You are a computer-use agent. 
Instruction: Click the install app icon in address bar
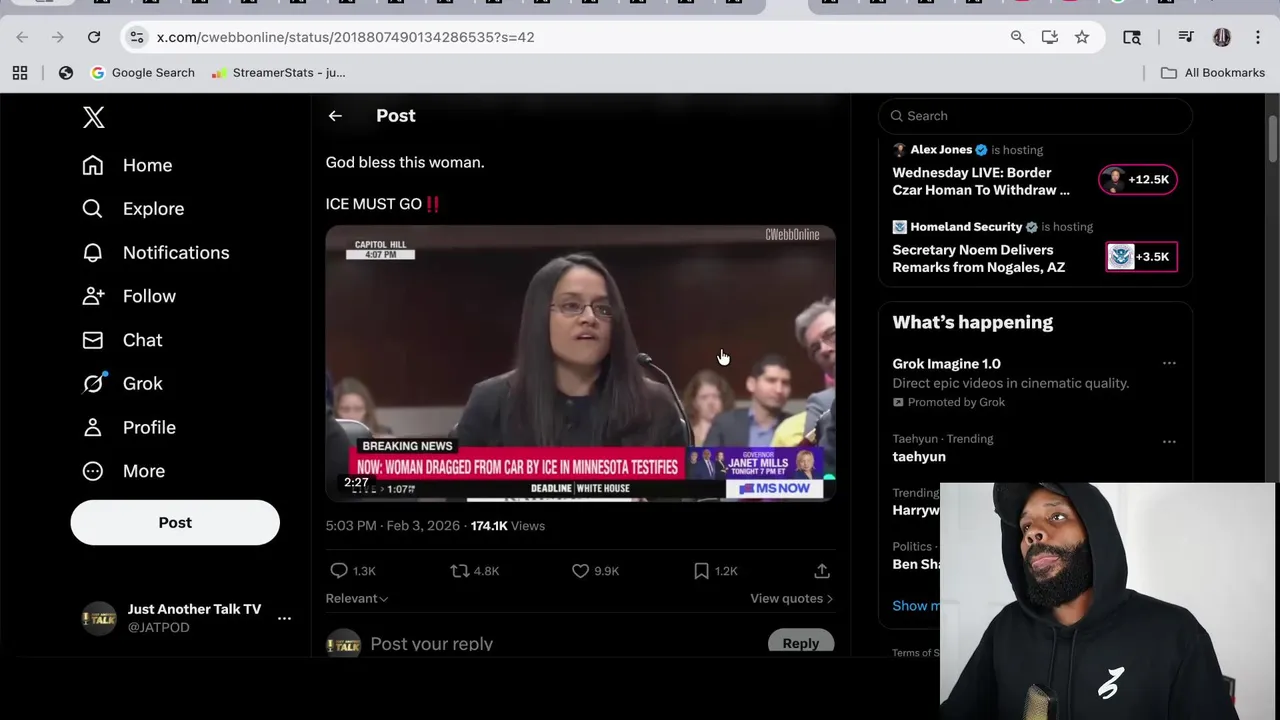tap(1049, 37)
